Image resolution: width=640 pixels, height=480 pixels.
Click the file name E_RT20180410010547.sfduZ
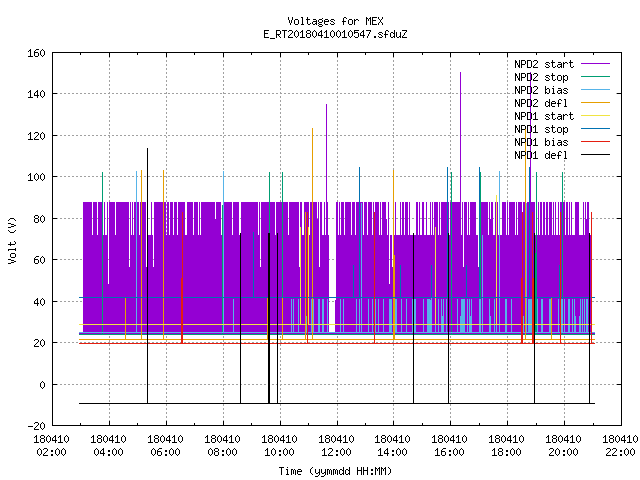(x=335, y=34)
